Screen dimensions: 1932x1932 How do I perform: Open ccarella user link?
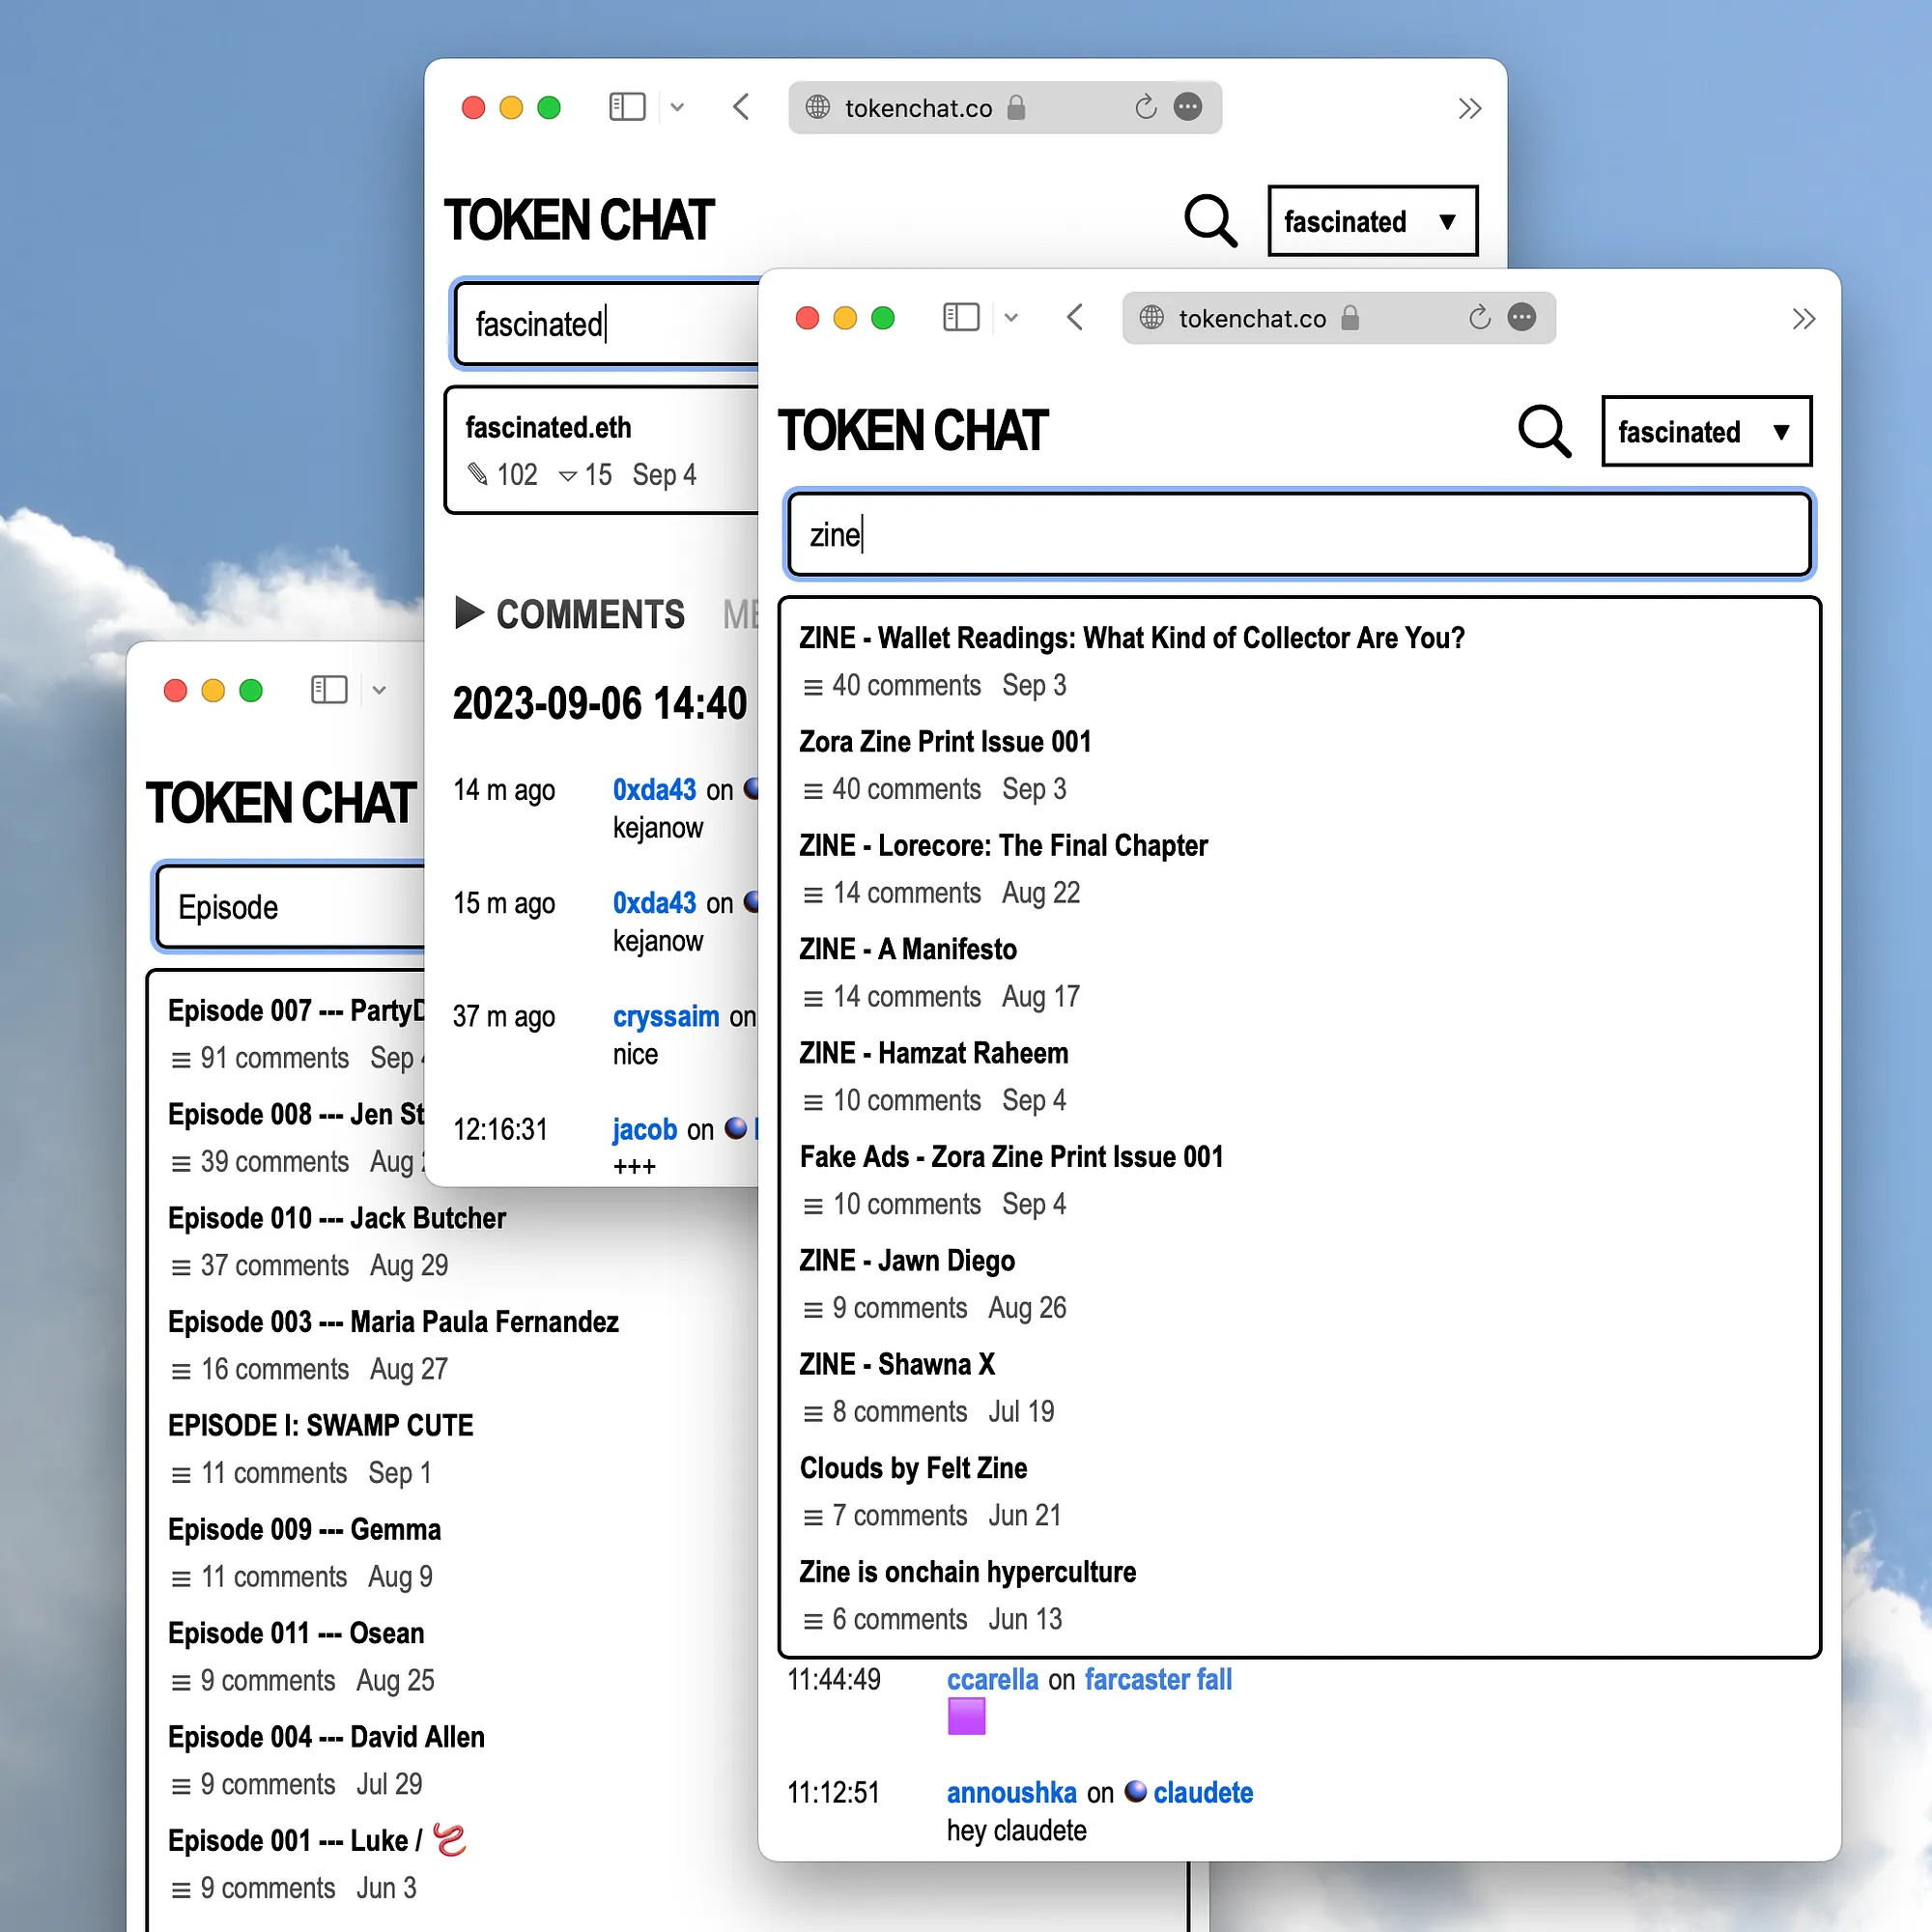[992, 1679]
